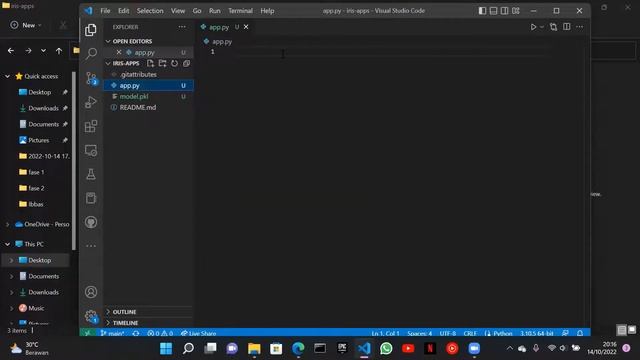The height and width of the screenshot is (360, 640).
Task: Change encoding via UTF-8 status item
Action: [x=448, y=333]
